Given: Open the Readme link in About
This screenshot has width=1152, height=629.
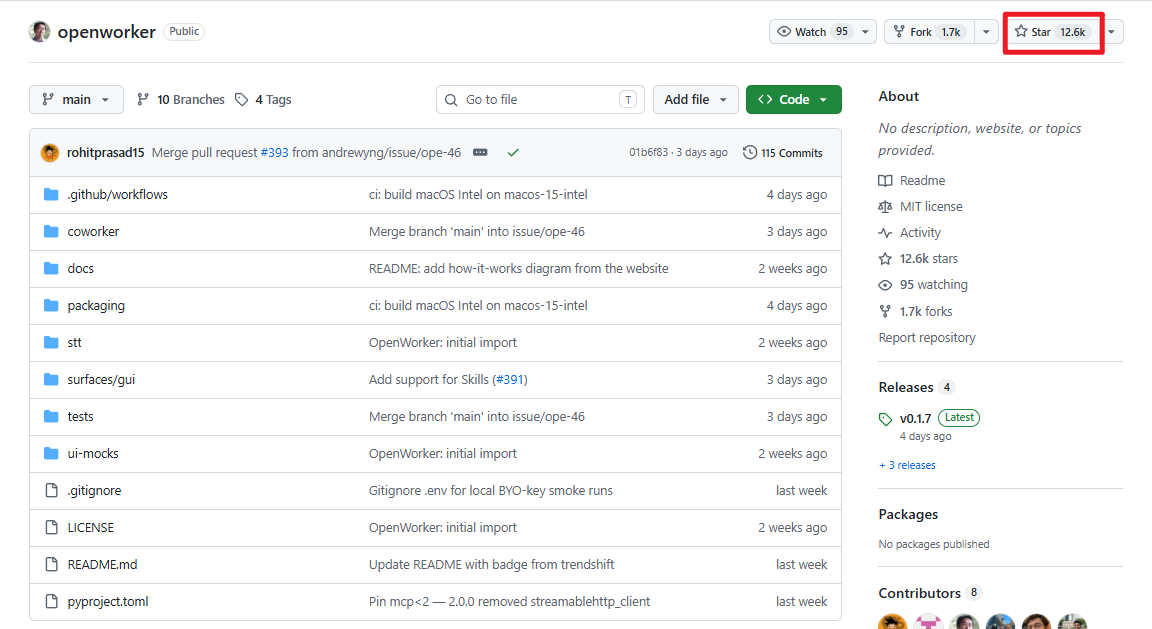Looking at the screenshot, I should [912, 180].
